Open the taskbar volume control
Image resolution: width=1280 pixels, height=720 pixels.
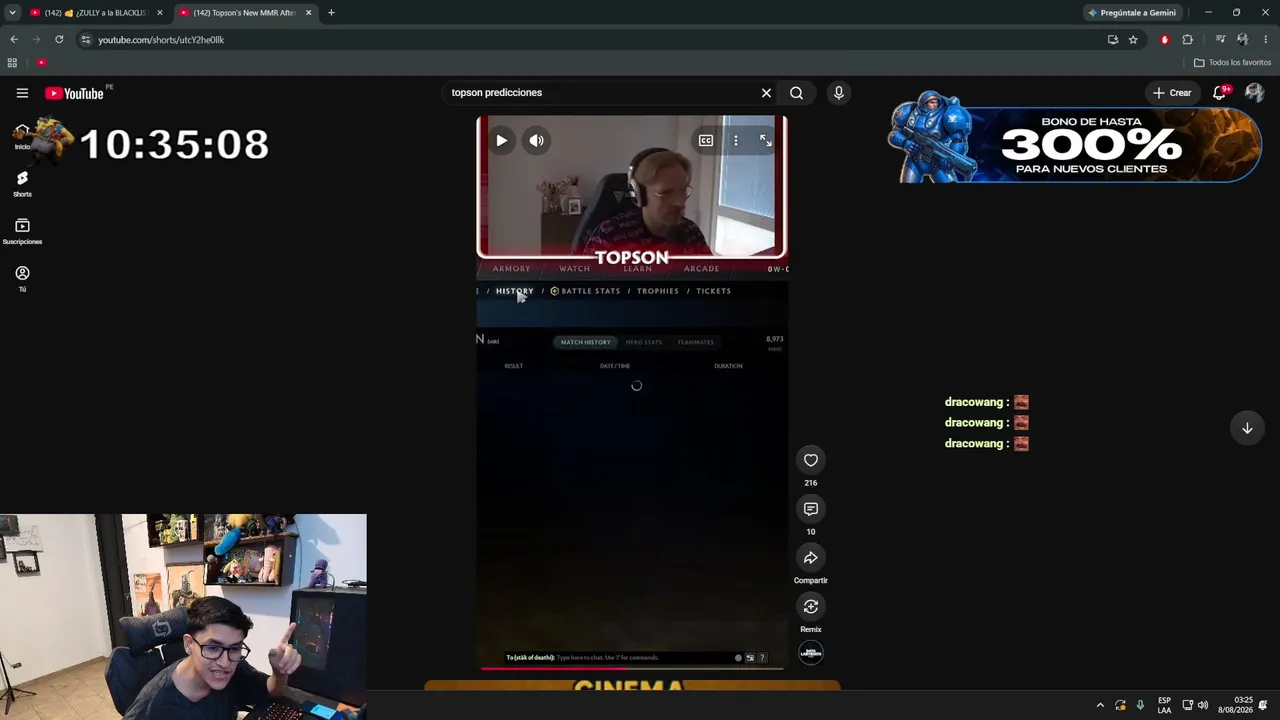pos(1203,705)
